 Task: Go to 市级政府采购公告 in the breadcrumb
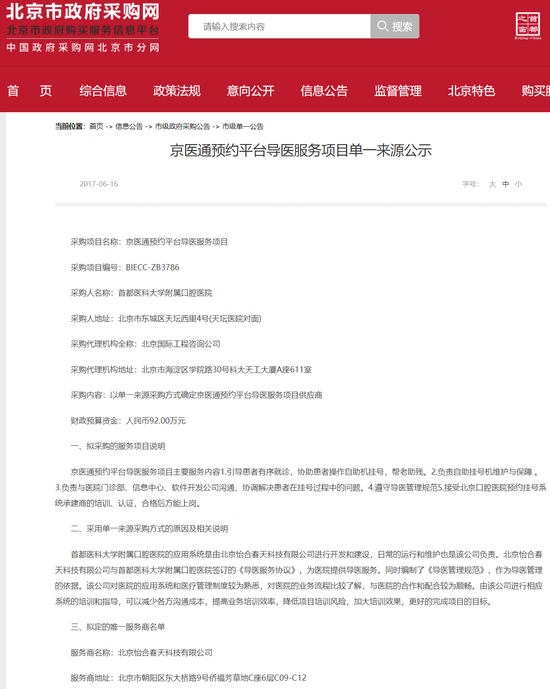[x=182, y=127]
